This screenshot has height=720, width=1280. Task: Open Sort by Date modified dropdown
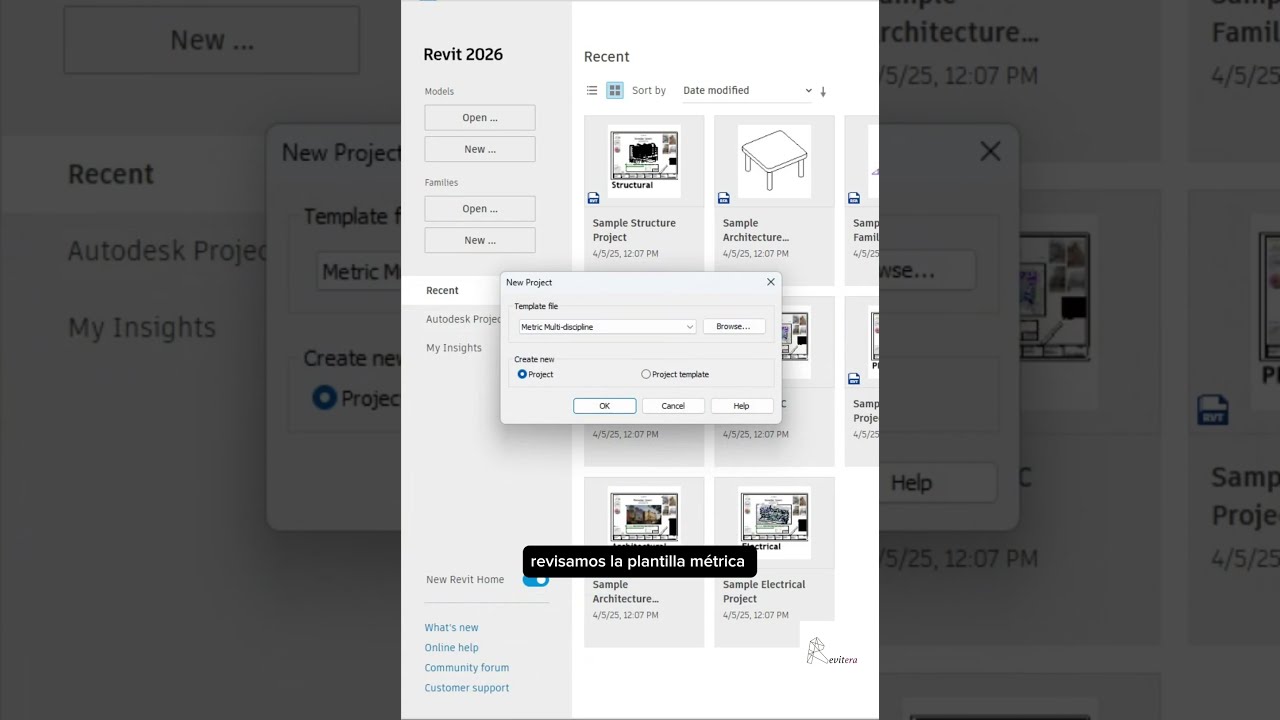coord(747,90)
